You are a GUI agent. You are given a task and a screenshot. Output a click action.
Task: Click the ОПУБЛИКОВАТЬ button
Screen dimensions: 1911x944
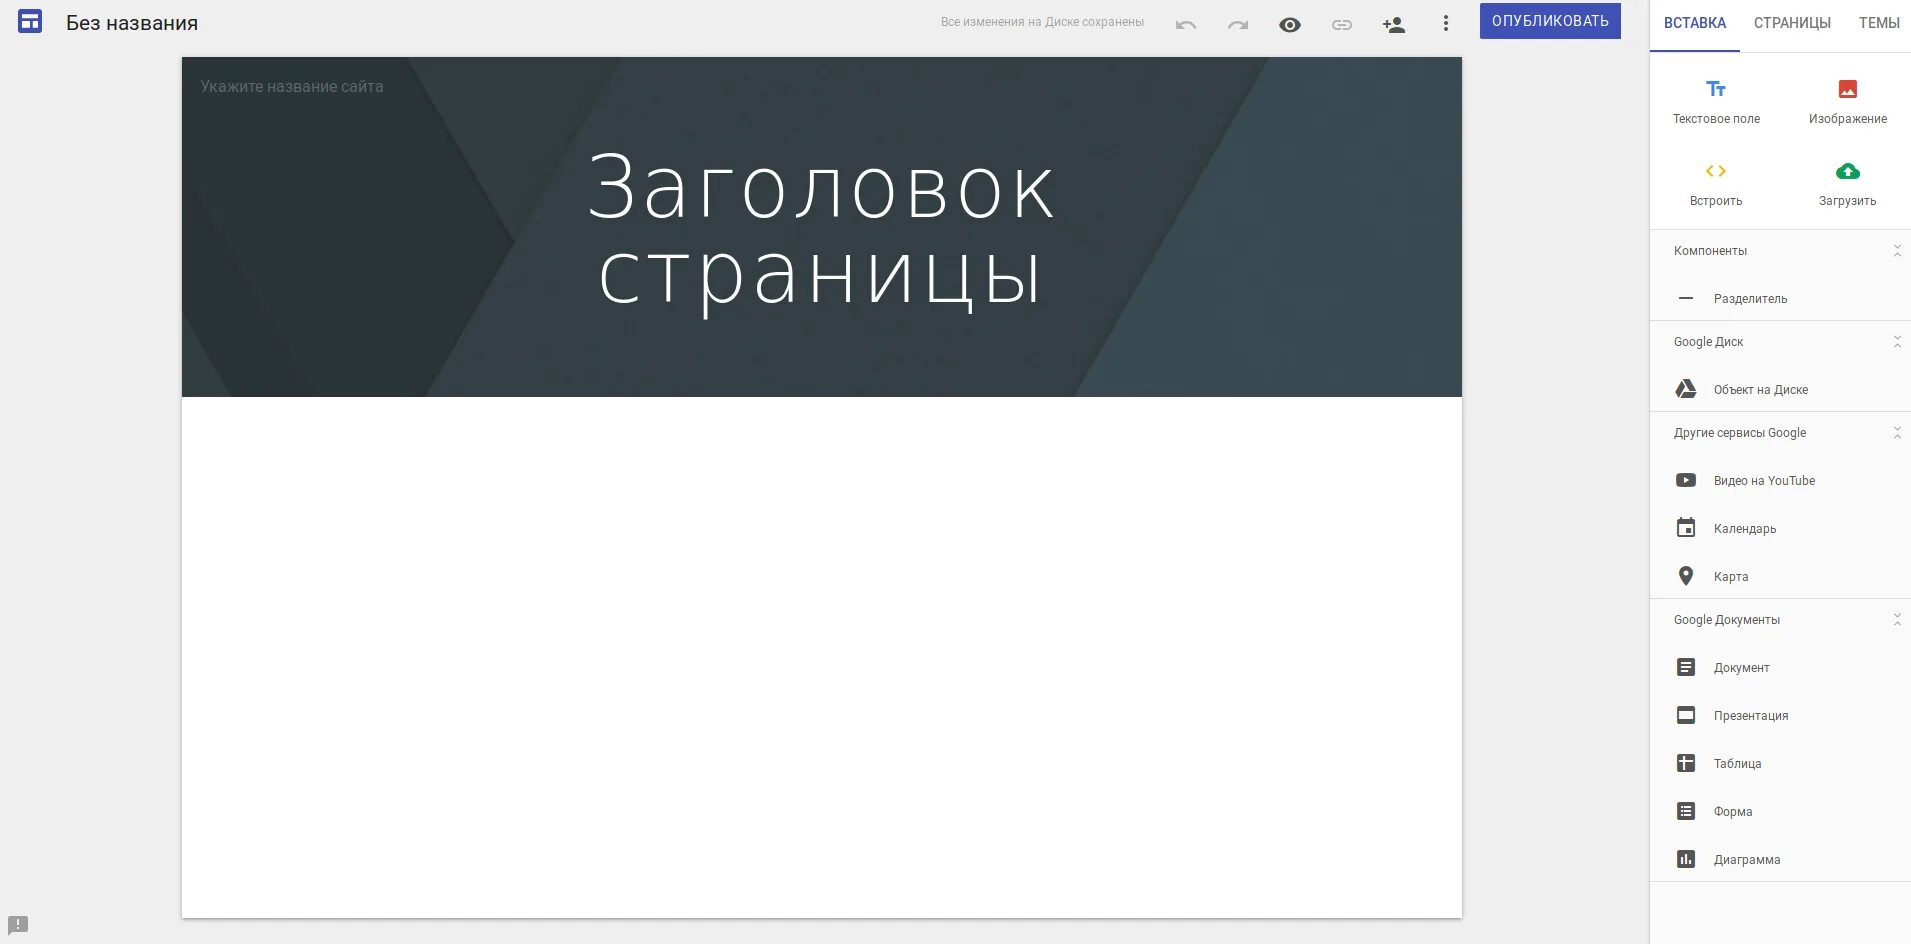pyautogui.click(x=1550, y=21)
